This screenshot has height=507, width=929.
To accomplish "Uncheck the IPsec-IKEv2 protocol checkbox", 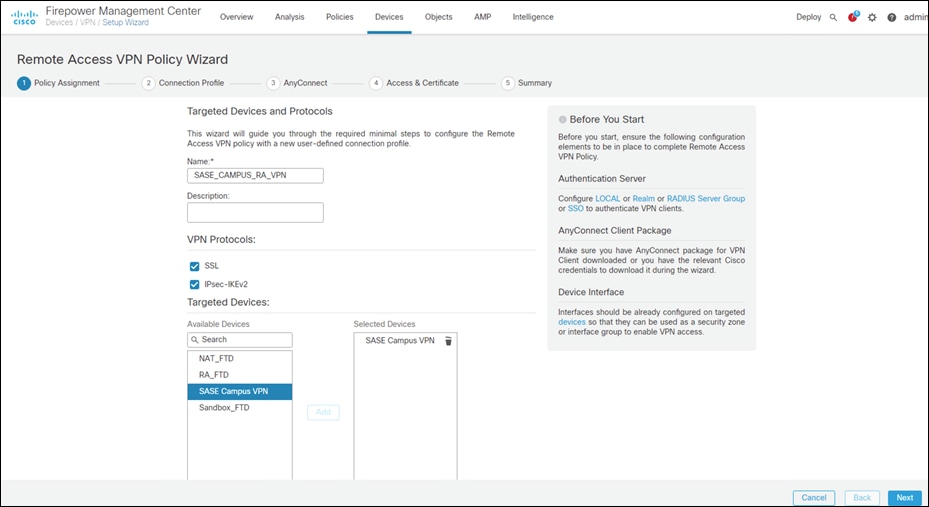I will [x=194, y=284].
